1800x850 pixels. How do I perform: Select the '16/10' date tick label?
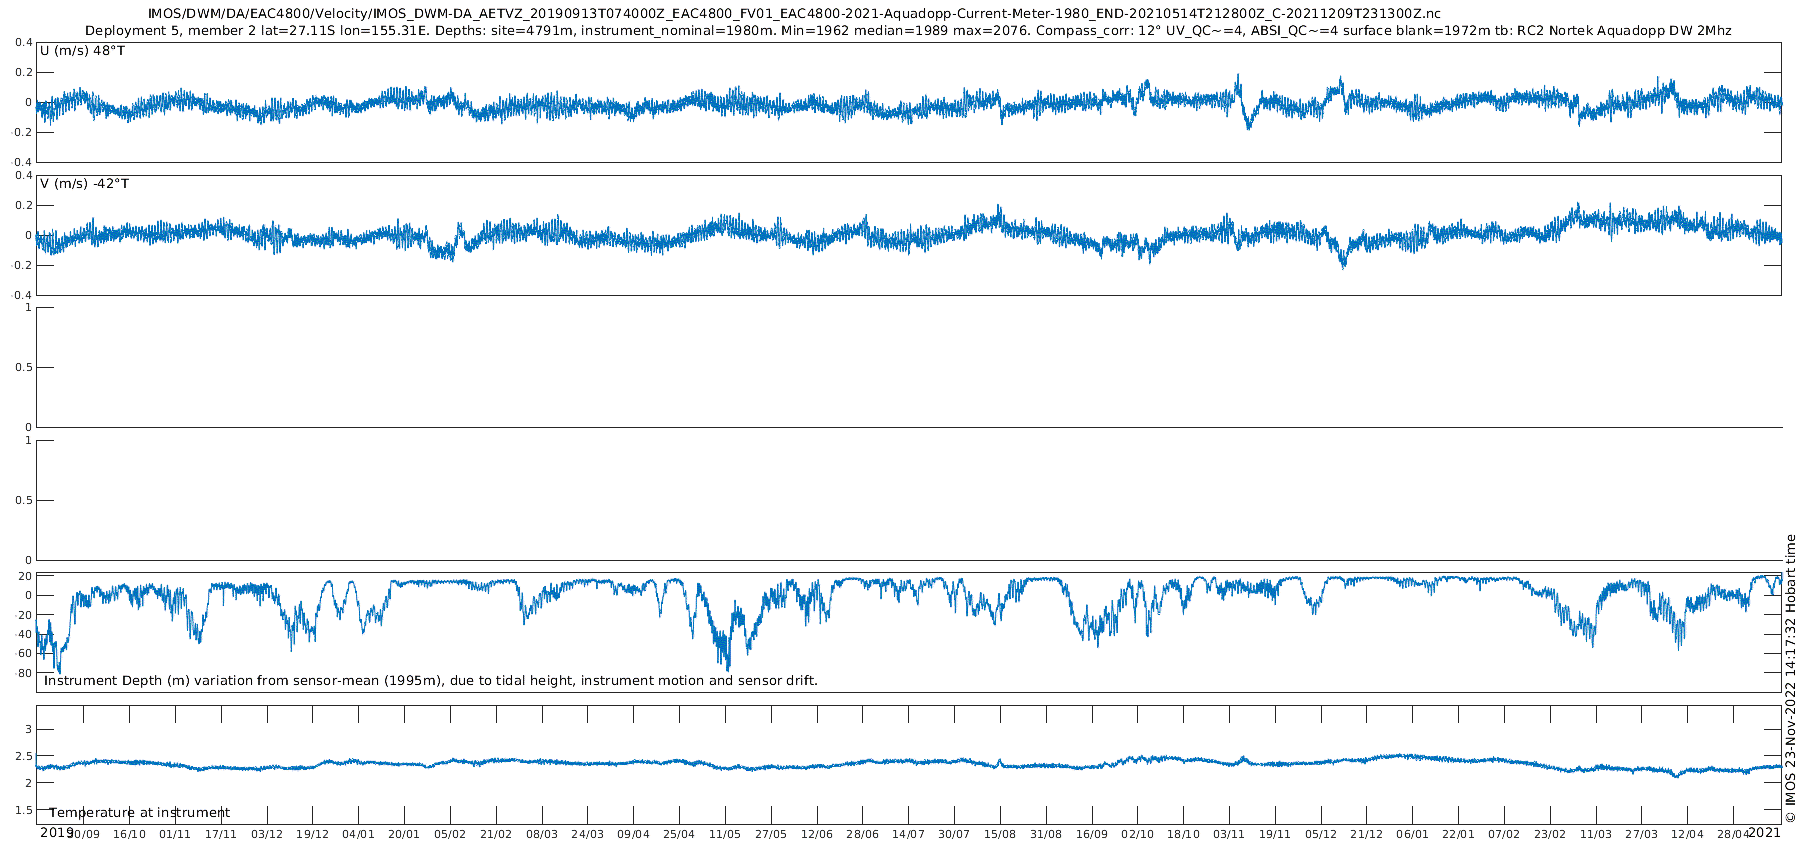129,834
